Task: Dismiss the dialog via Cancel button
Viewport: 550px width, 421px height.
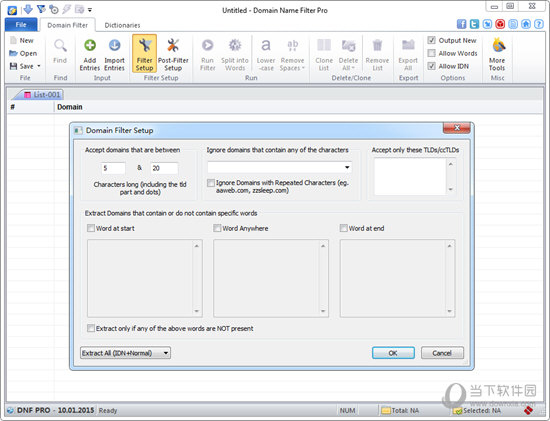Action: [x=442, y=353]
